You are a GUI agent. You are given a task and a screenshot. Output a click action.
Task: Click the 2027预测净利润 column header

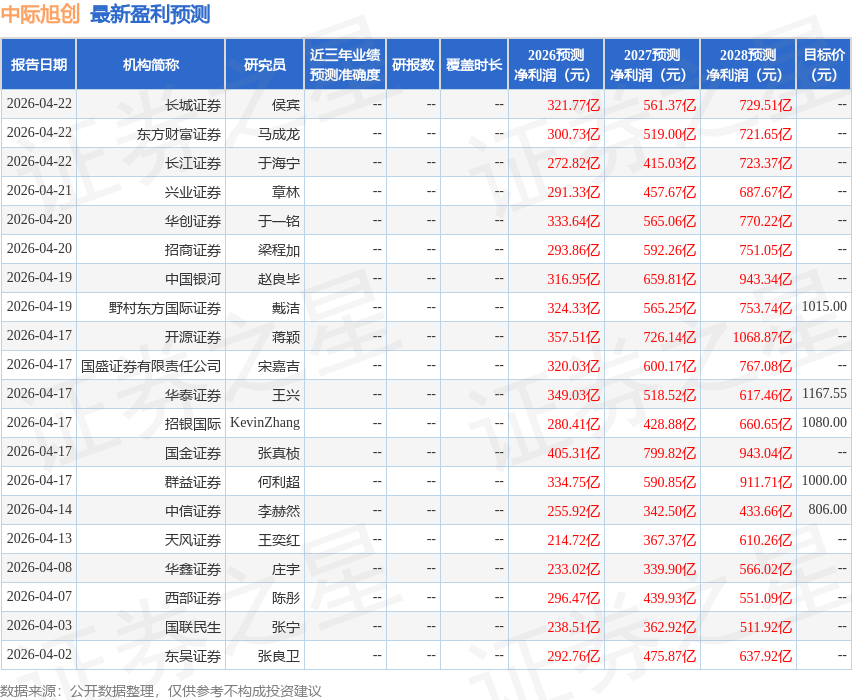(652, 64)
